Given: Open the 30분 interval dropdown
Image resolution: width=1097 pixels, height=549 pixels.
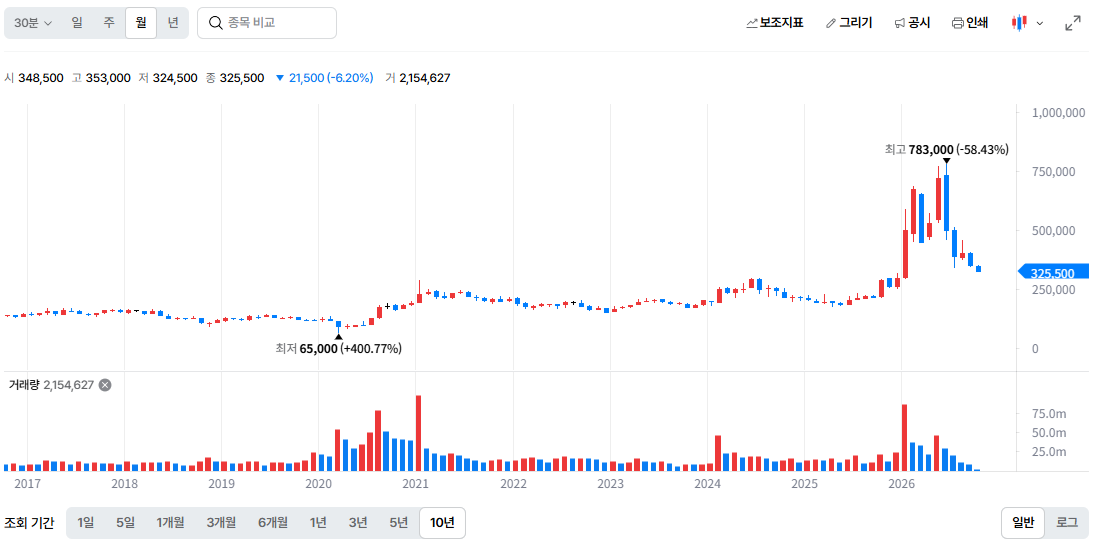Looking at the screenshot, I should click(33, 23).
